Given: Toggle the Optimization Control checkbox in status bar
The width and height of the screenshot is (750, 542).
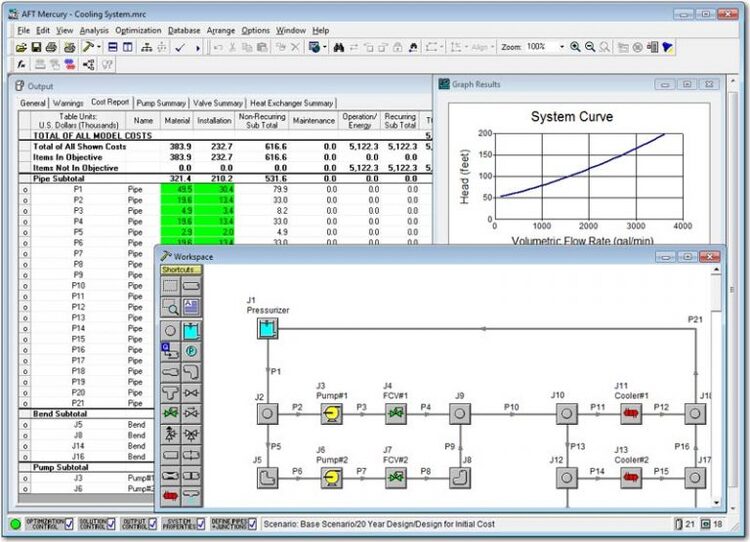Looking at the screenshot, I should coord(71,524).
